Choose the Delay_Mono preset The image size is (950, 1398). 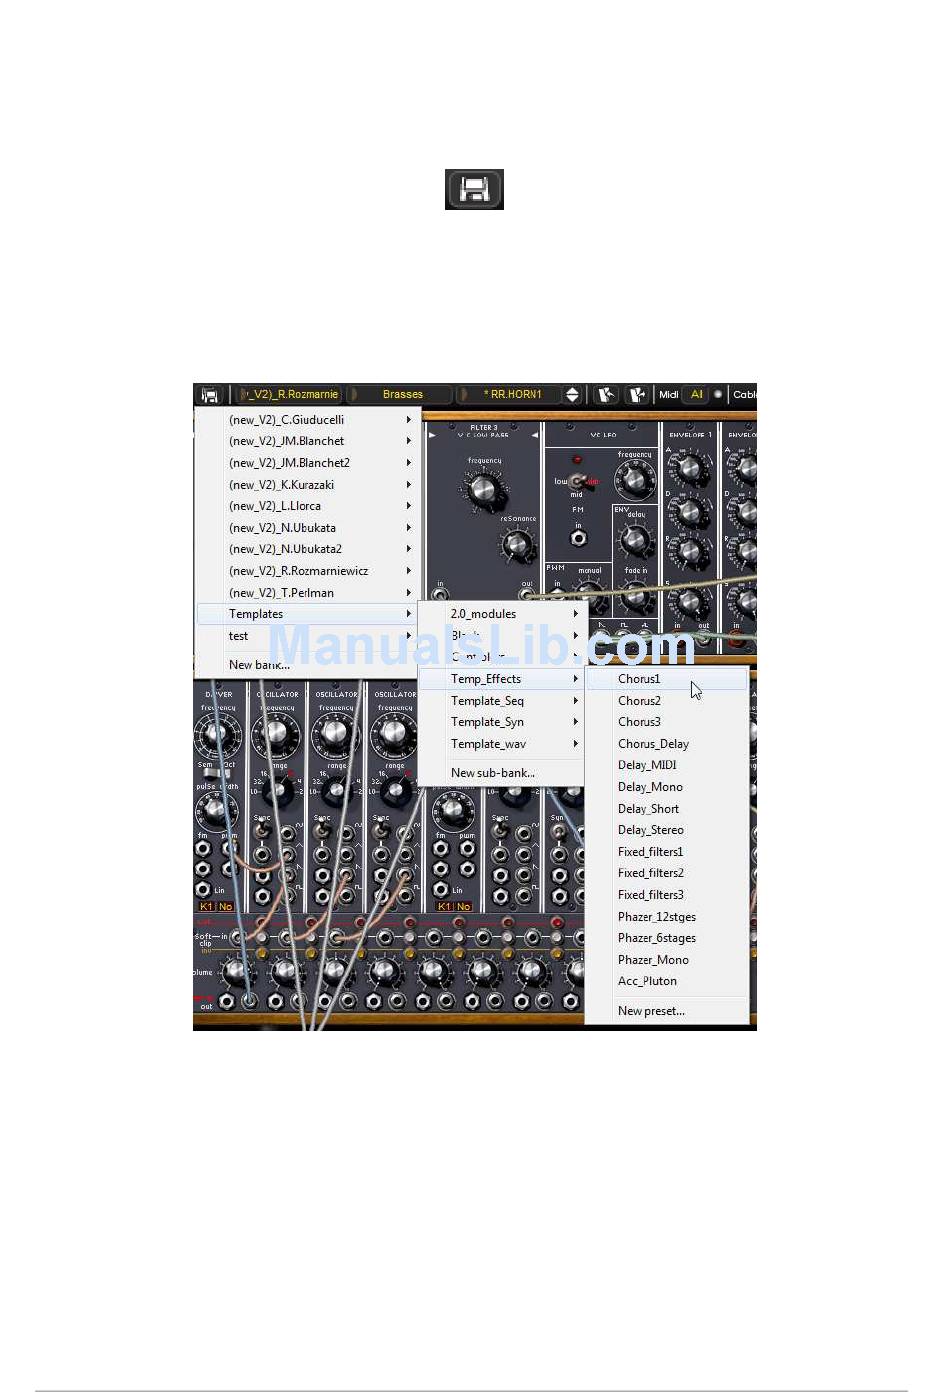tap(667, 787)
